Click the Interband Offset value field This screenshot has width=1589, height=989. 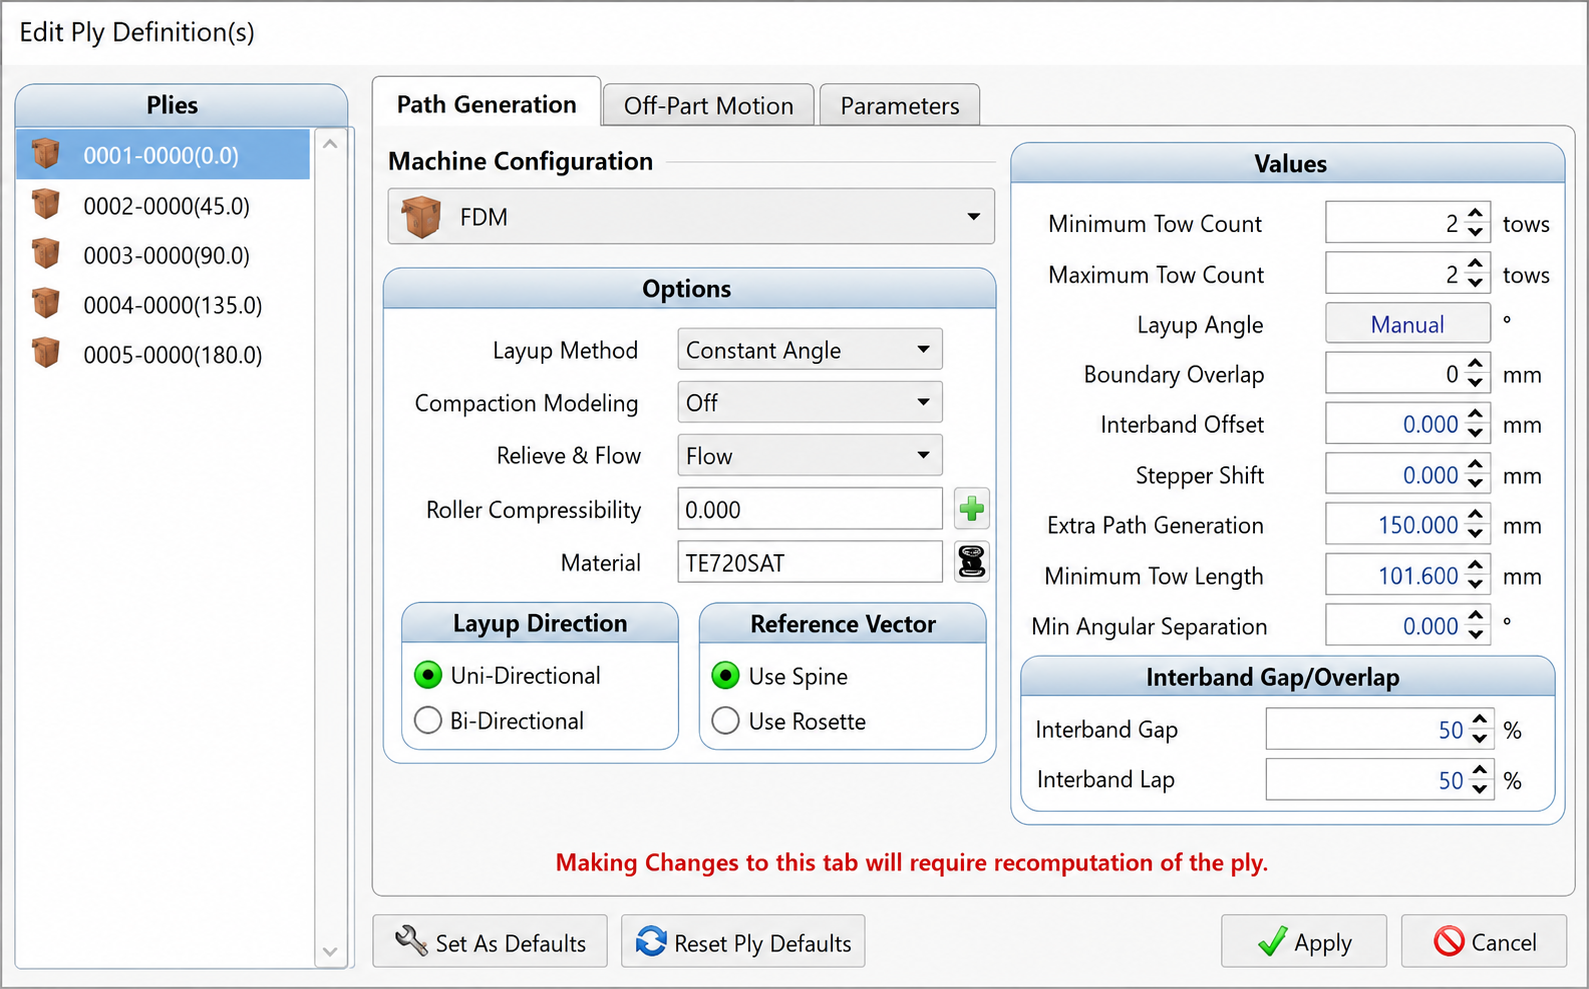click(1408, 424)
